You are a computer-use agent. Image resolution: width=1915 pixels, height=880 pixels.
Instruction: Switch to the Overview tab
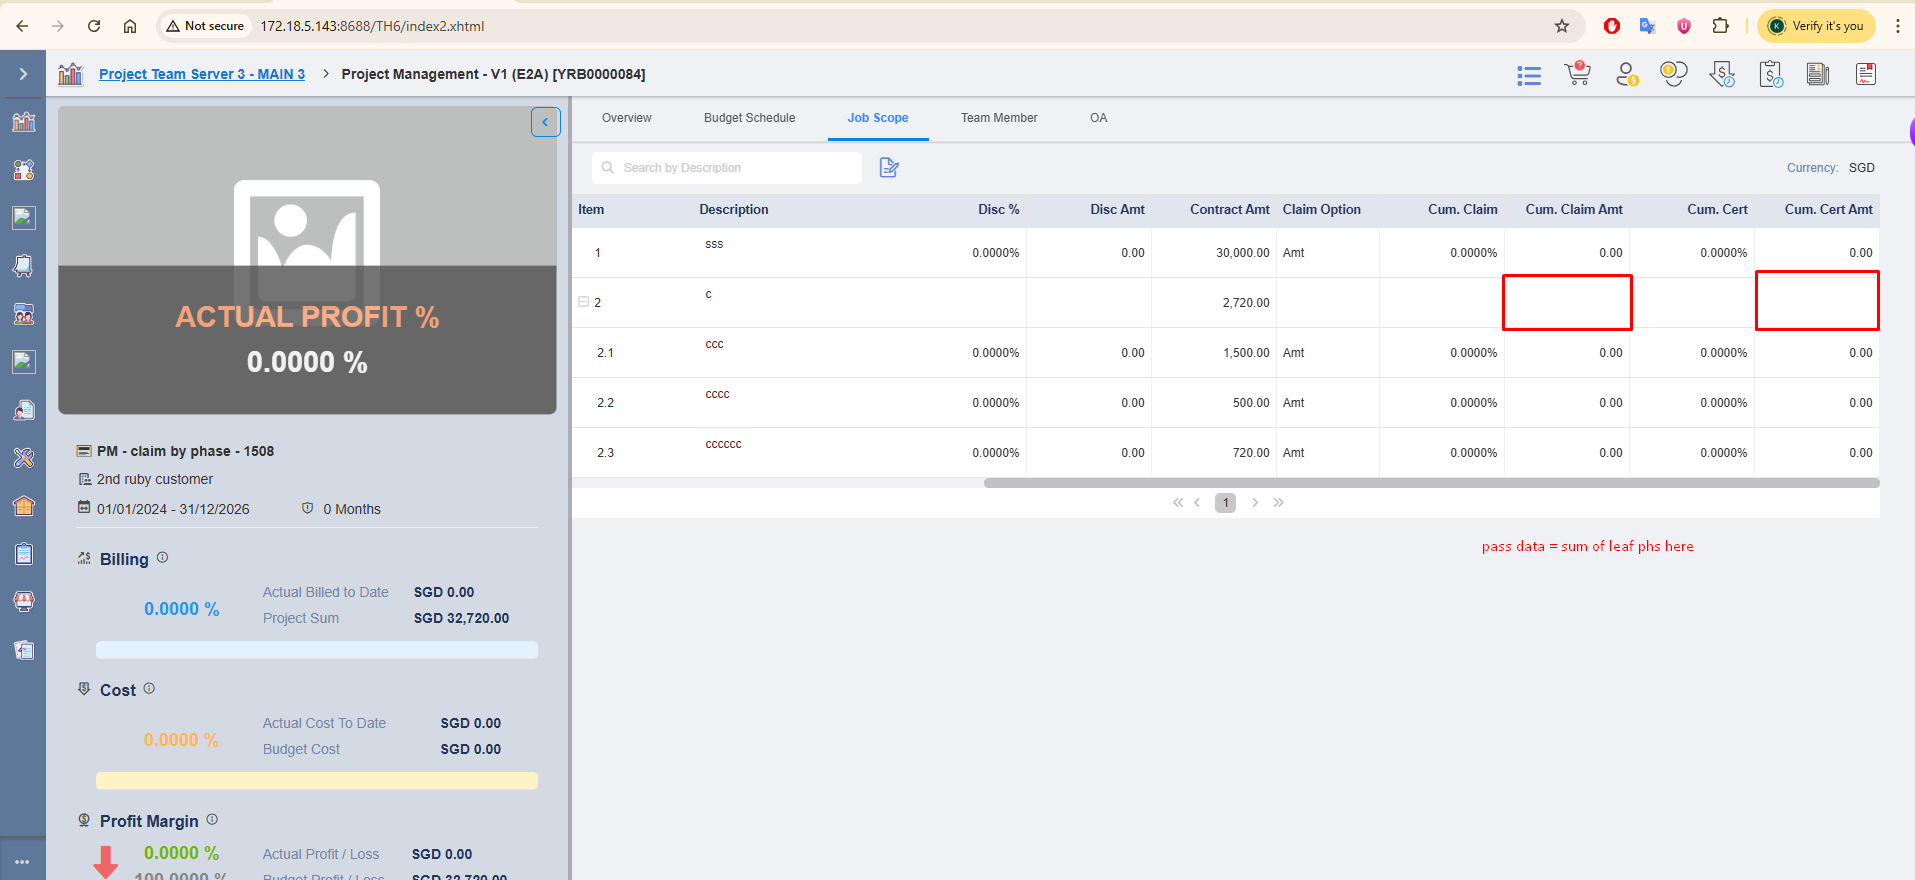pos(627,118)
